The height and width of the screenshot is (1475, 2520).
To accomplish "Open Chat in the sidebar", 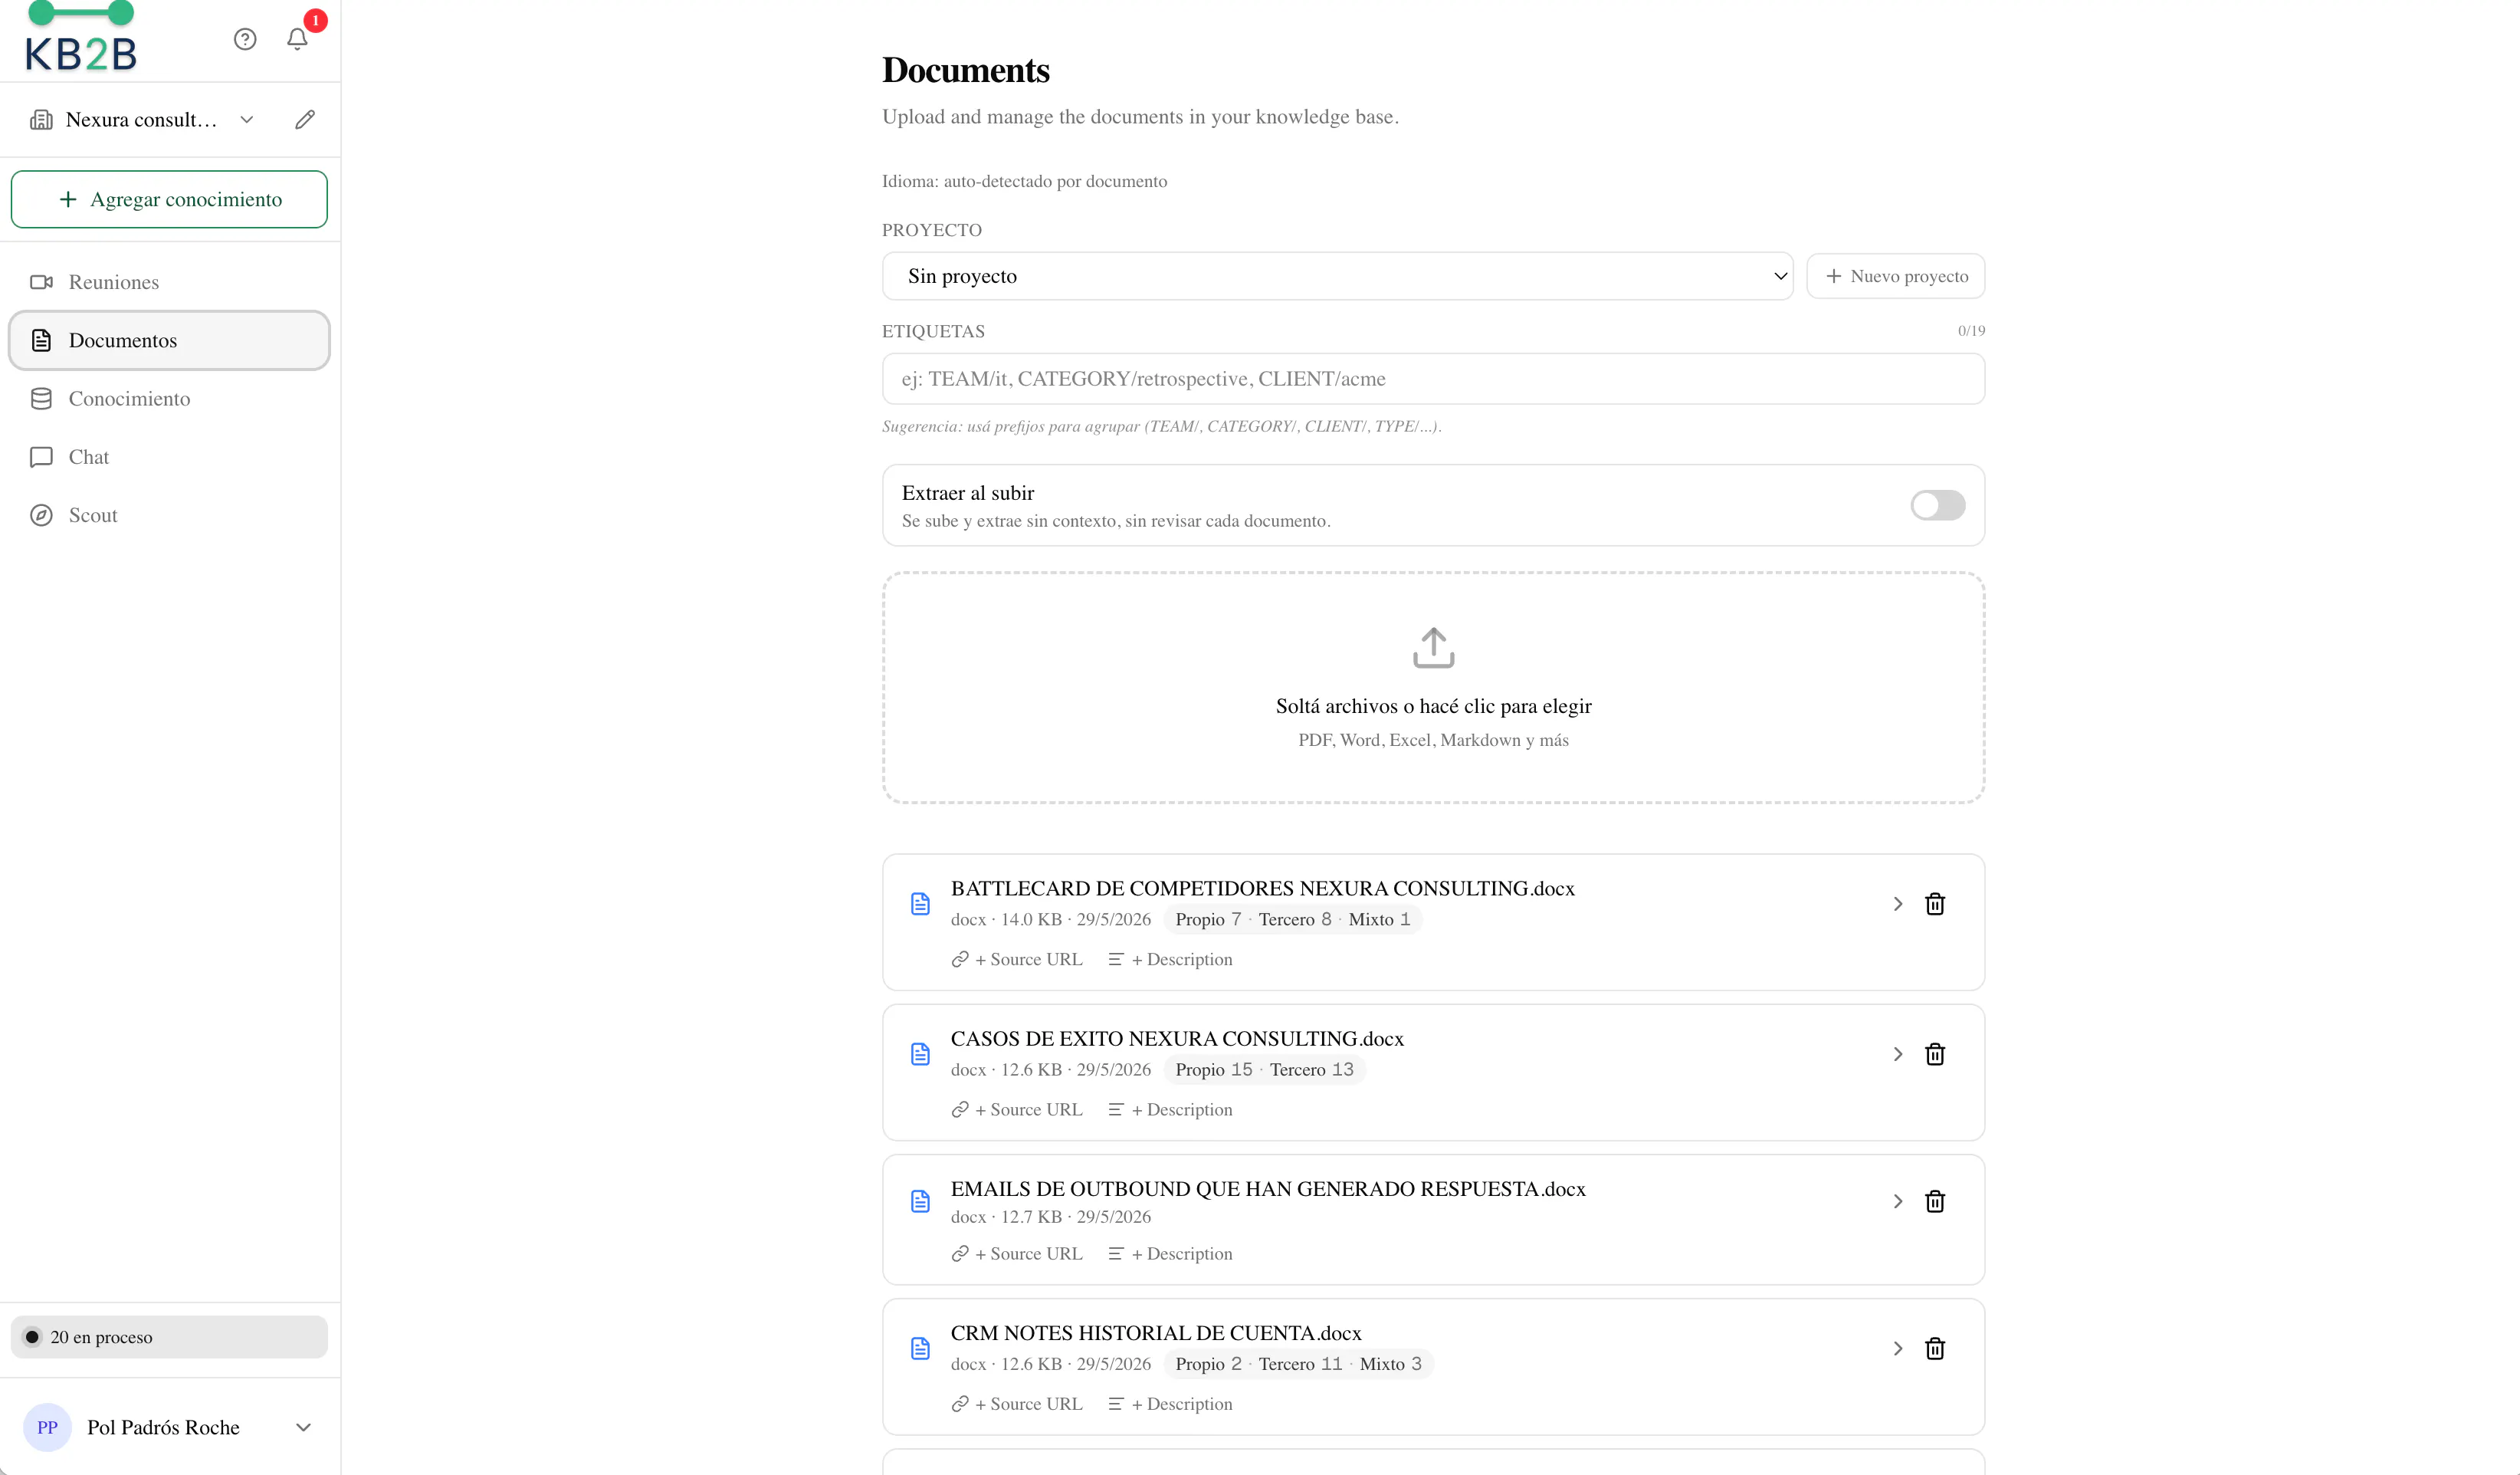I will click(169, 457).
